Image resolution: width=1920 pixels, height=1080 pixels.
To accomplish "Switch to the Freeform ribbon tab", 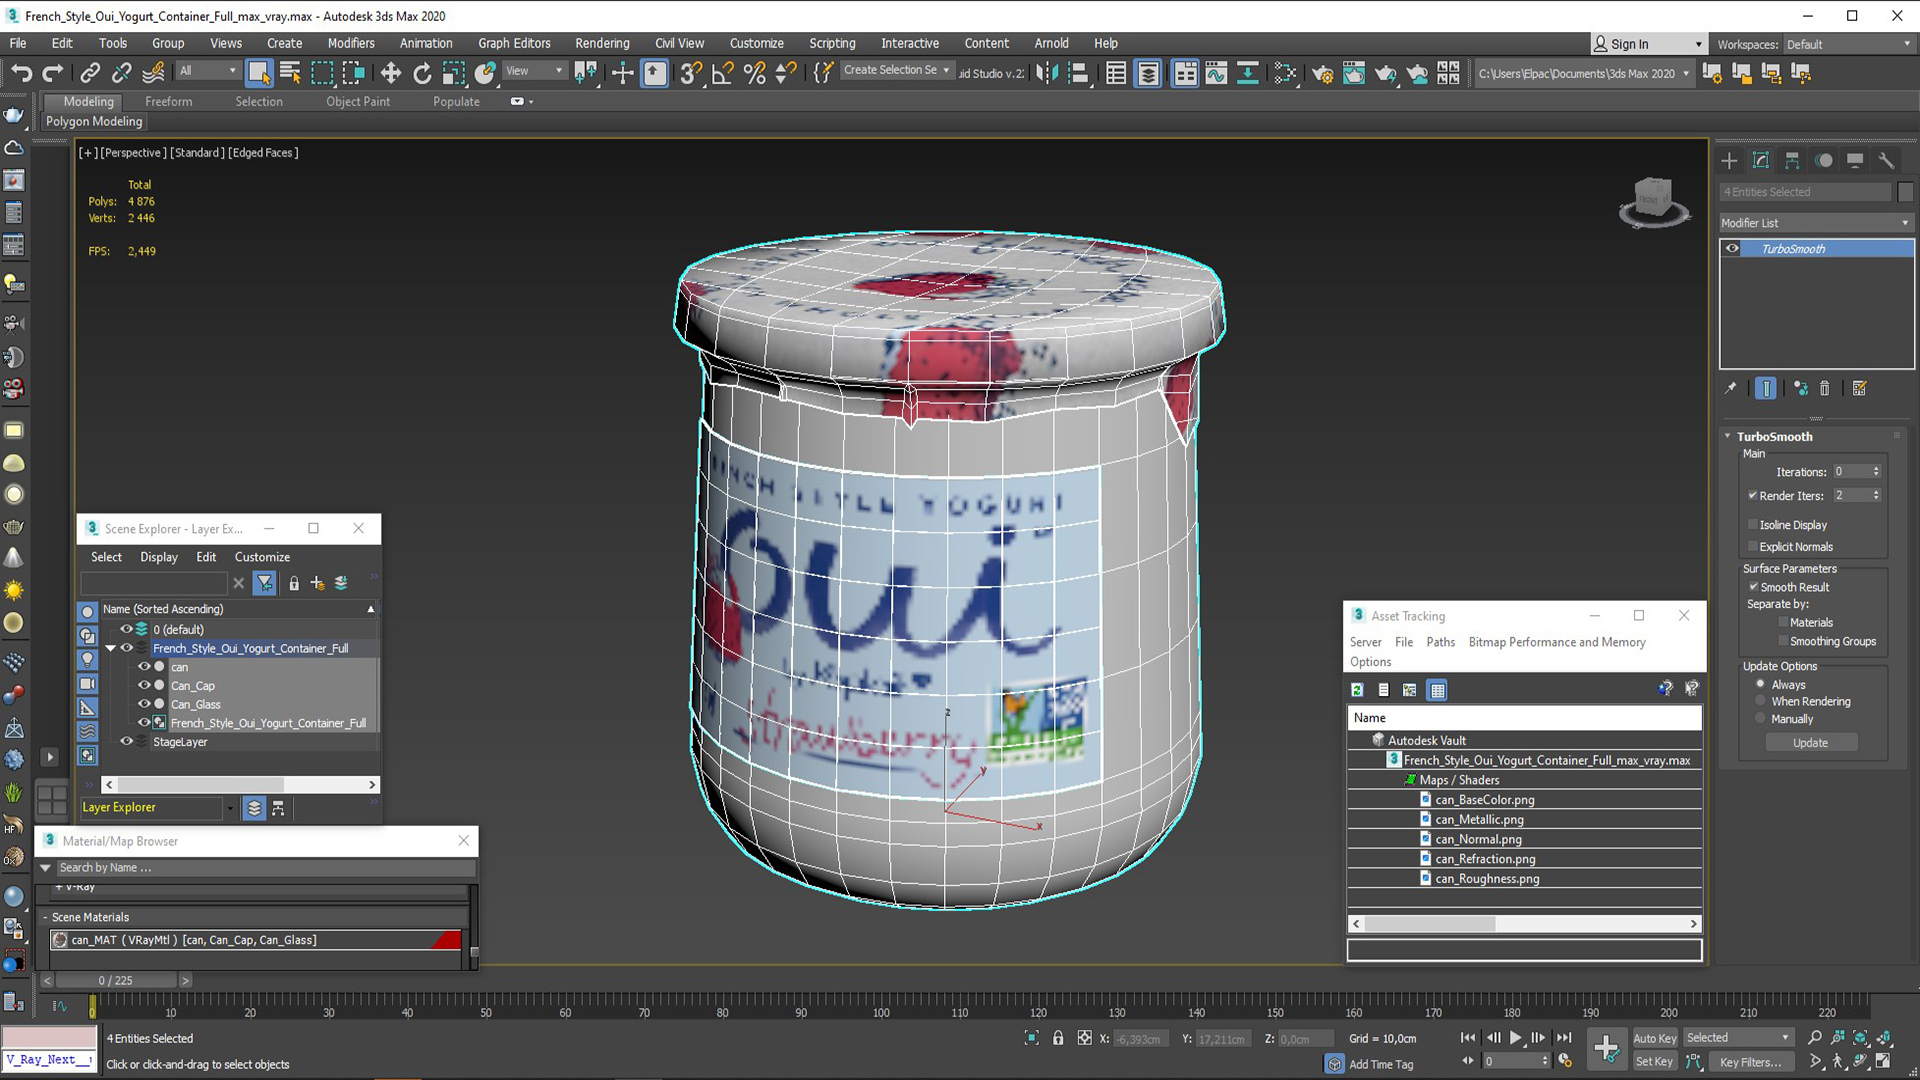I will click(168, 101).
